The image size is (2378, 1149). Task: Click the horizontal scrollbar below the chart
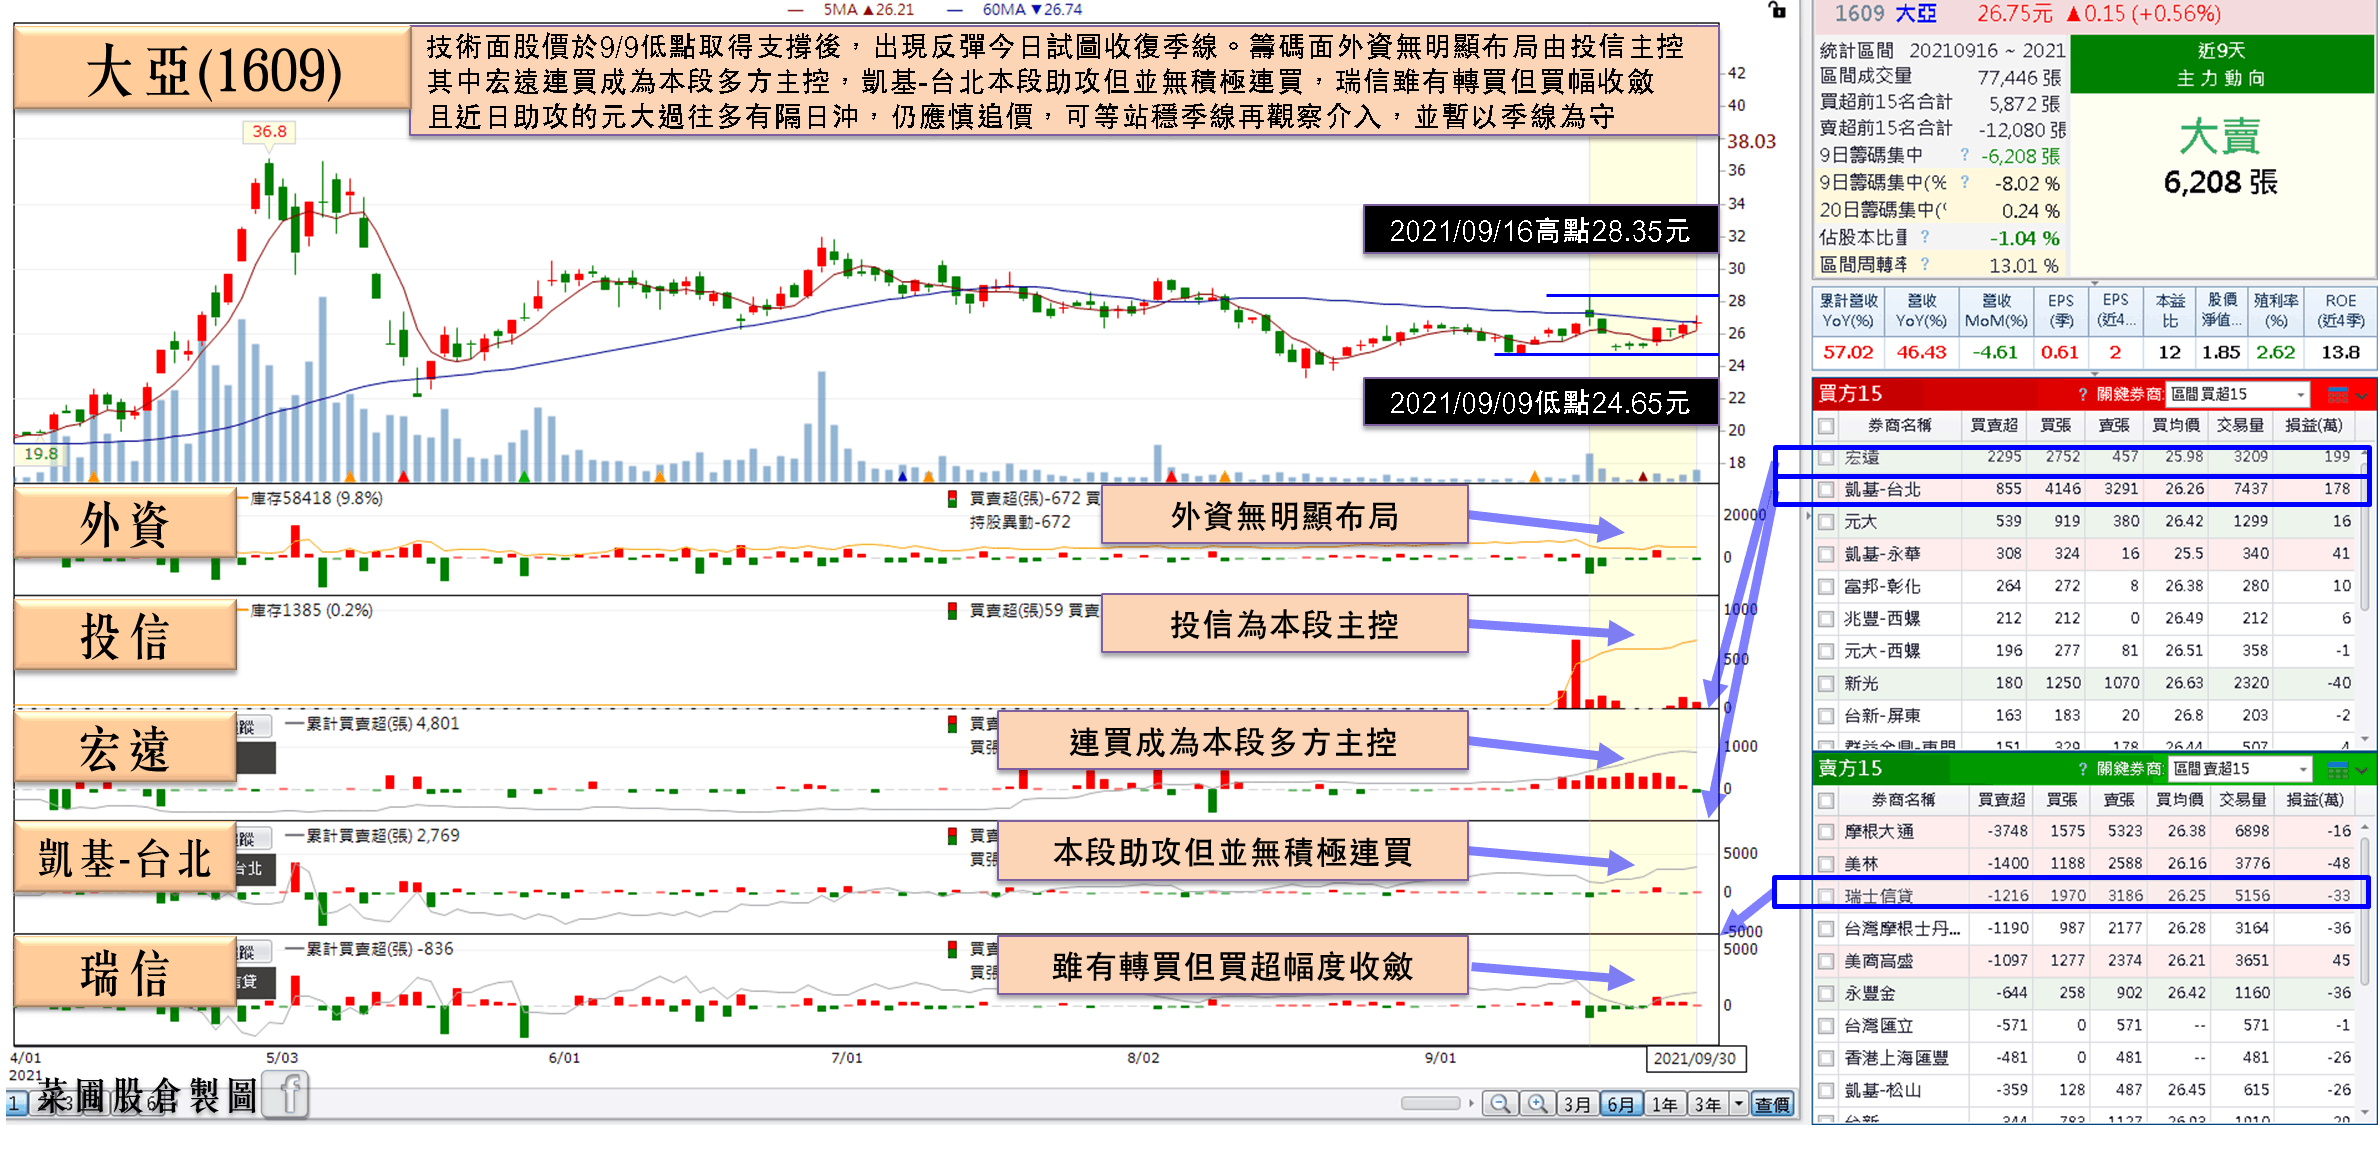point(1430,1103)
